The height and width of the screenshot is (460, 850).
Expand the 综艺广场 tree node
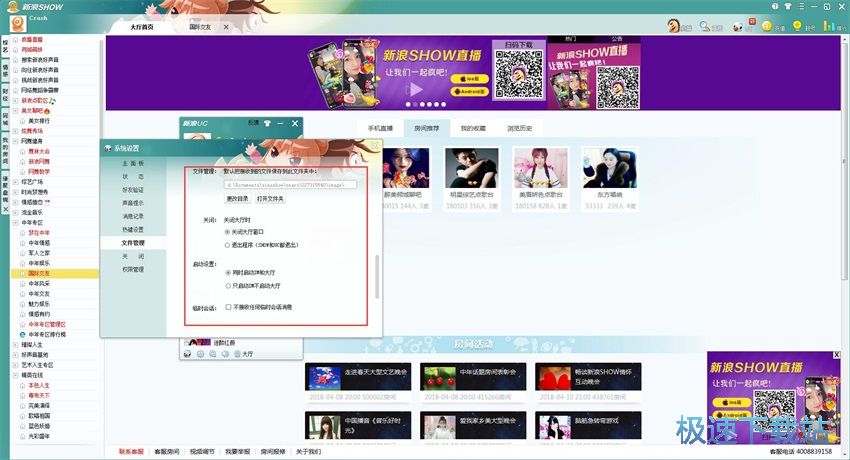[15, 182]
